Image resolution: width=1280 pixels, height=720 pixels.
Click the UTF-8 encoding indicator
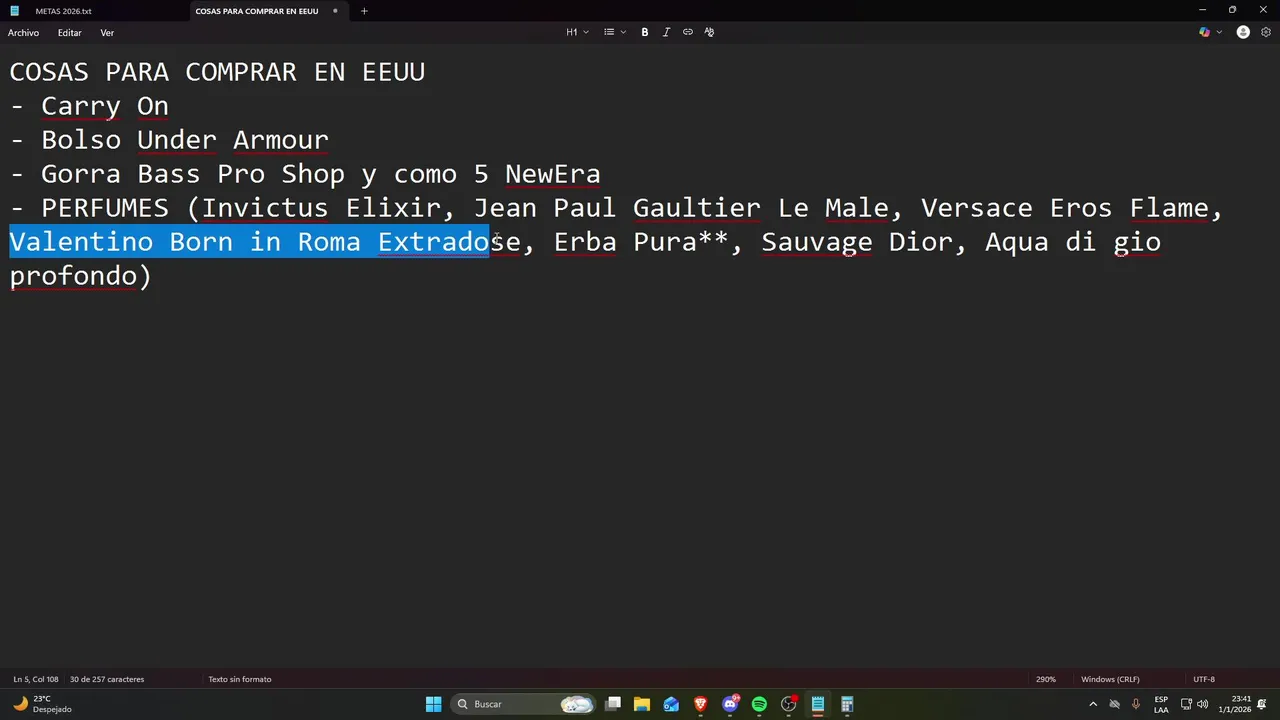coord(1204,679)
